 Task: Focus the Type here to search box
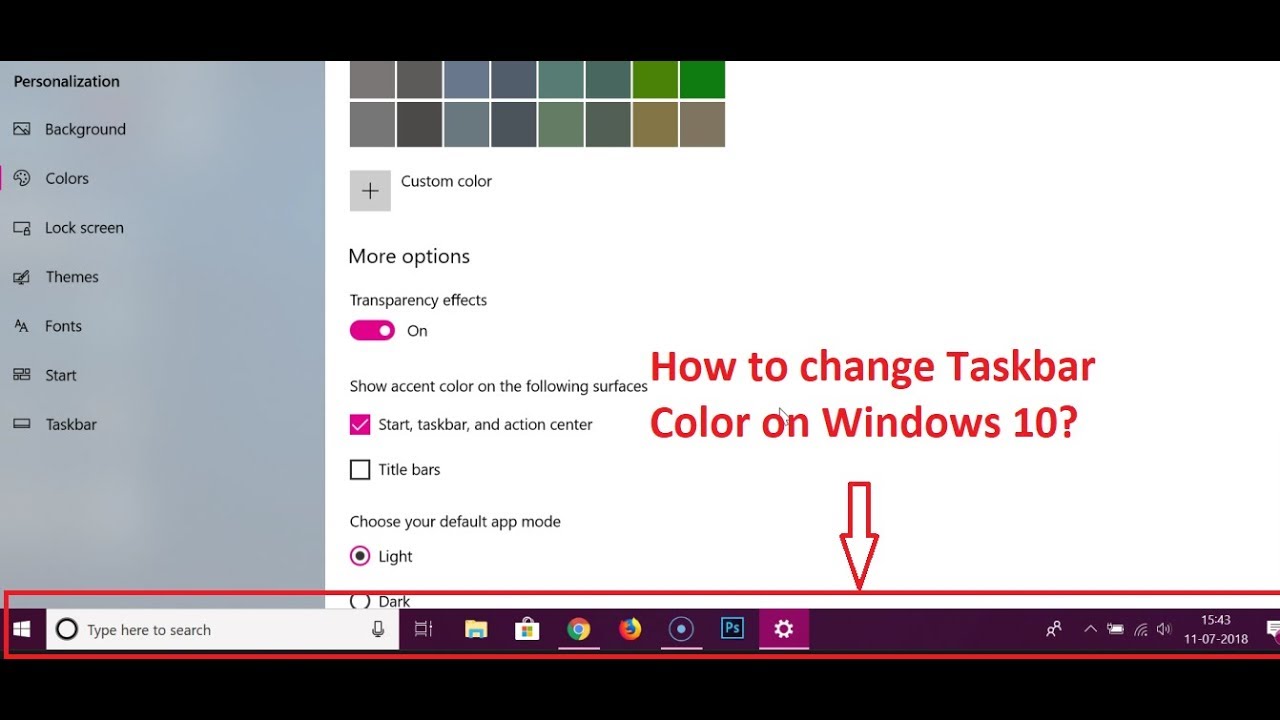click(x=222, y=630)
